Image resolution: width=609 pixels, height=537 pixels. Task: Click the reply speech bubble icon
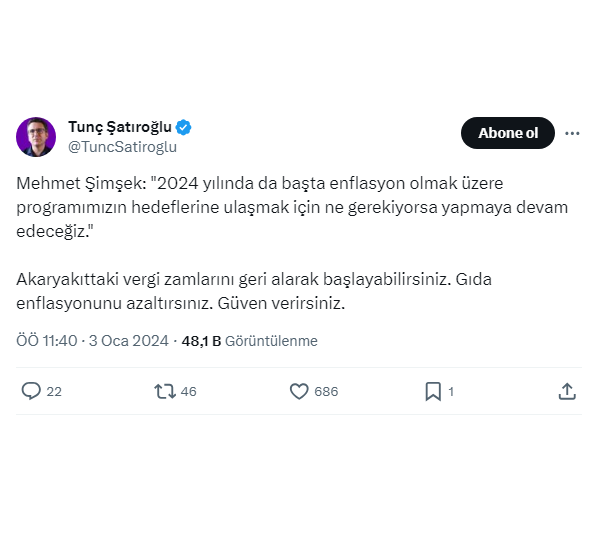coord(31,391)
